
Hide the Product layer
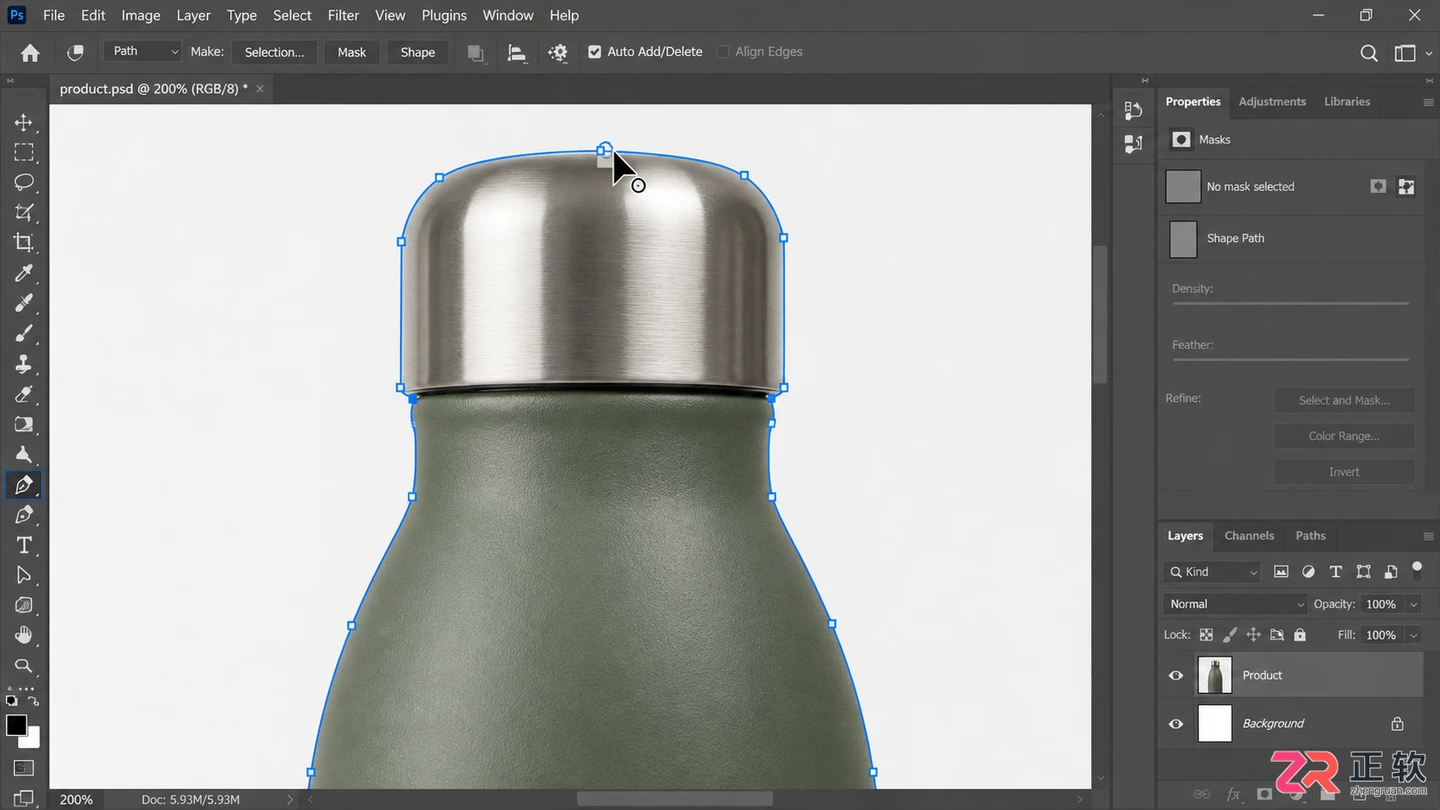tap(1176, 676)
